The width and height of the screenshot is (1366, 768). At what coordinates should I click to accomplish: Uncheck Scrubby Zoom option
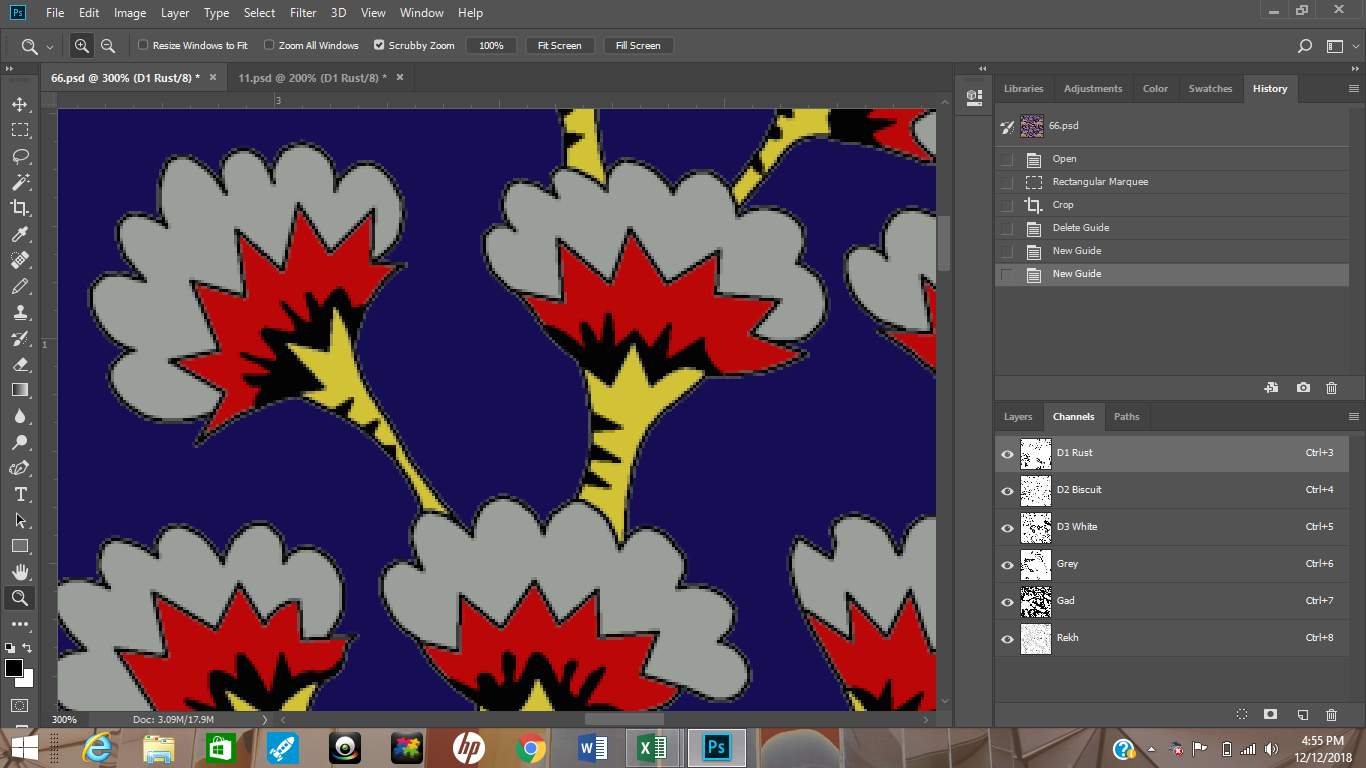[379, 45]
